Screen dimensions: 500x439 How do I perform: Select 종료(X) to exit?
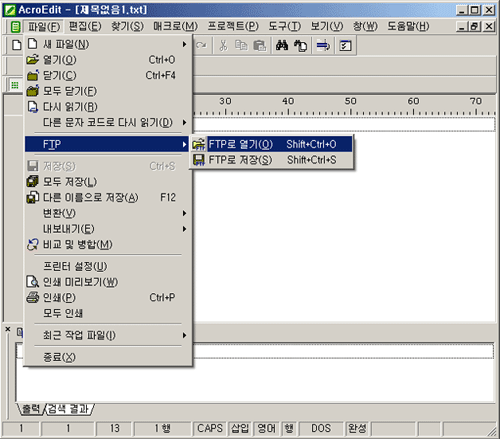[x=109, y=357]
